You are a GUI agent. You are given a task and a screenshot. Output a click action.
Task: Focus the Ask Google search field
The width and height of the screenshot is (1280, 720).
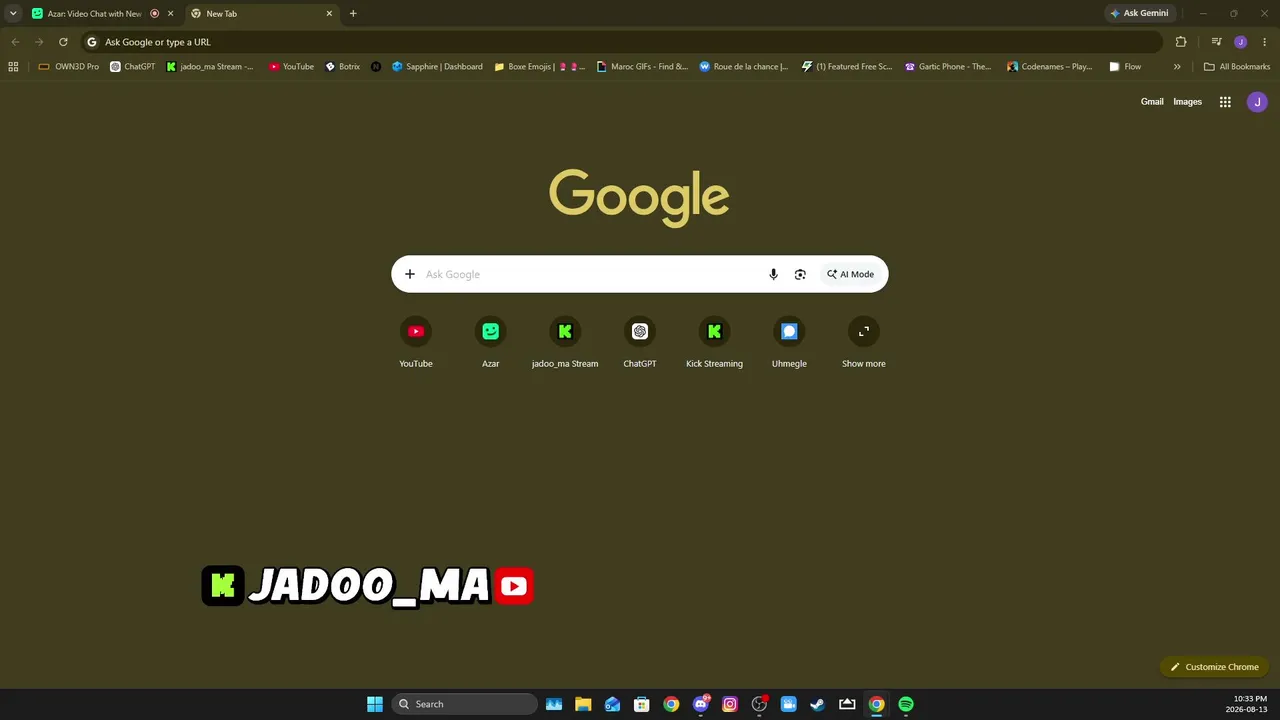coord(590,274)
